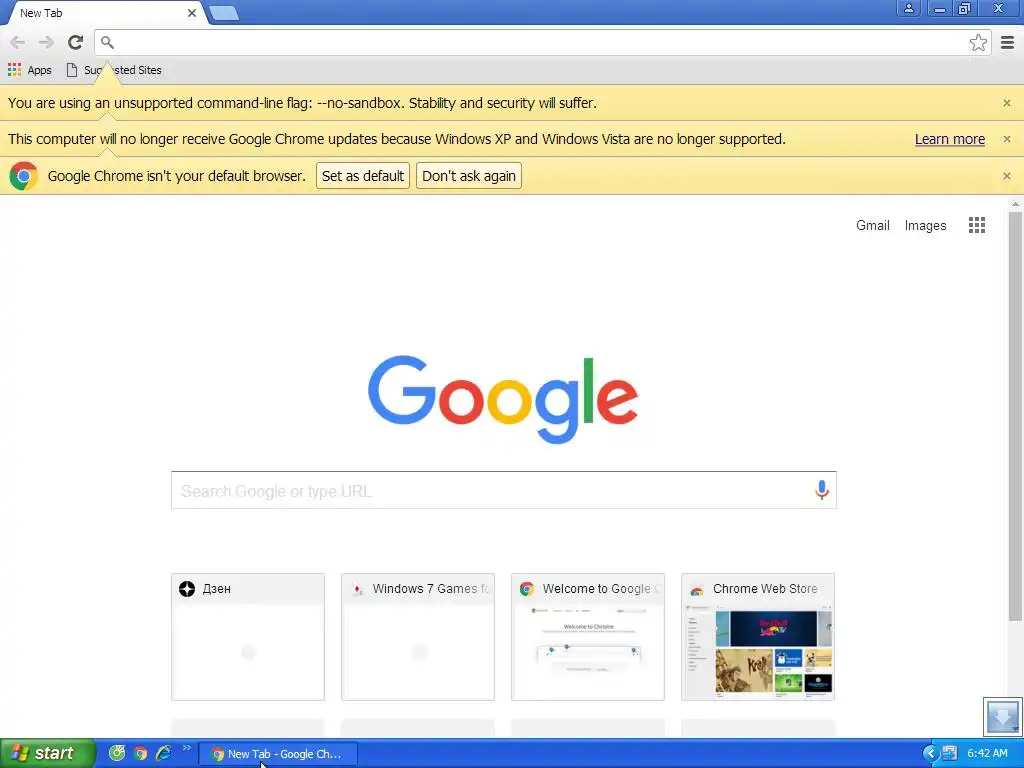The height and width of the screenshot is (768, 1024).
Task: Dismiss the Windows XP unsupported warning
Action: pyautogui.click(x=1006, y=139)
